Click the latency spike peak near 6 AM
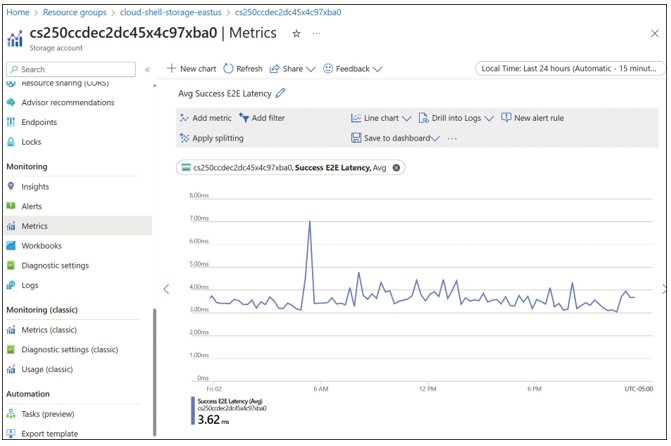Screen dimensions: 671x446 pos(310,221)
